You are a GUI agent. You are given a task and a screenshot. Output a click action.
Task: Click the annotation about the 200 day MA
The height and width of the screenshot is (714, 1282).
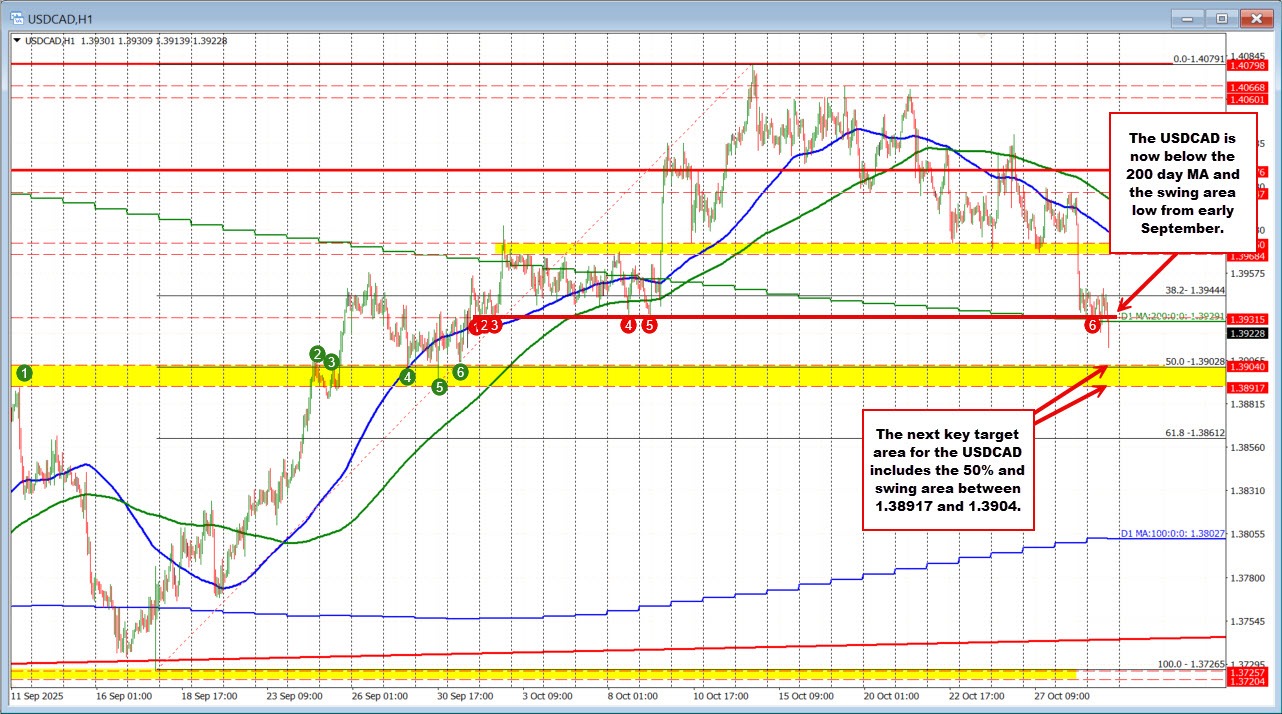1183,183
